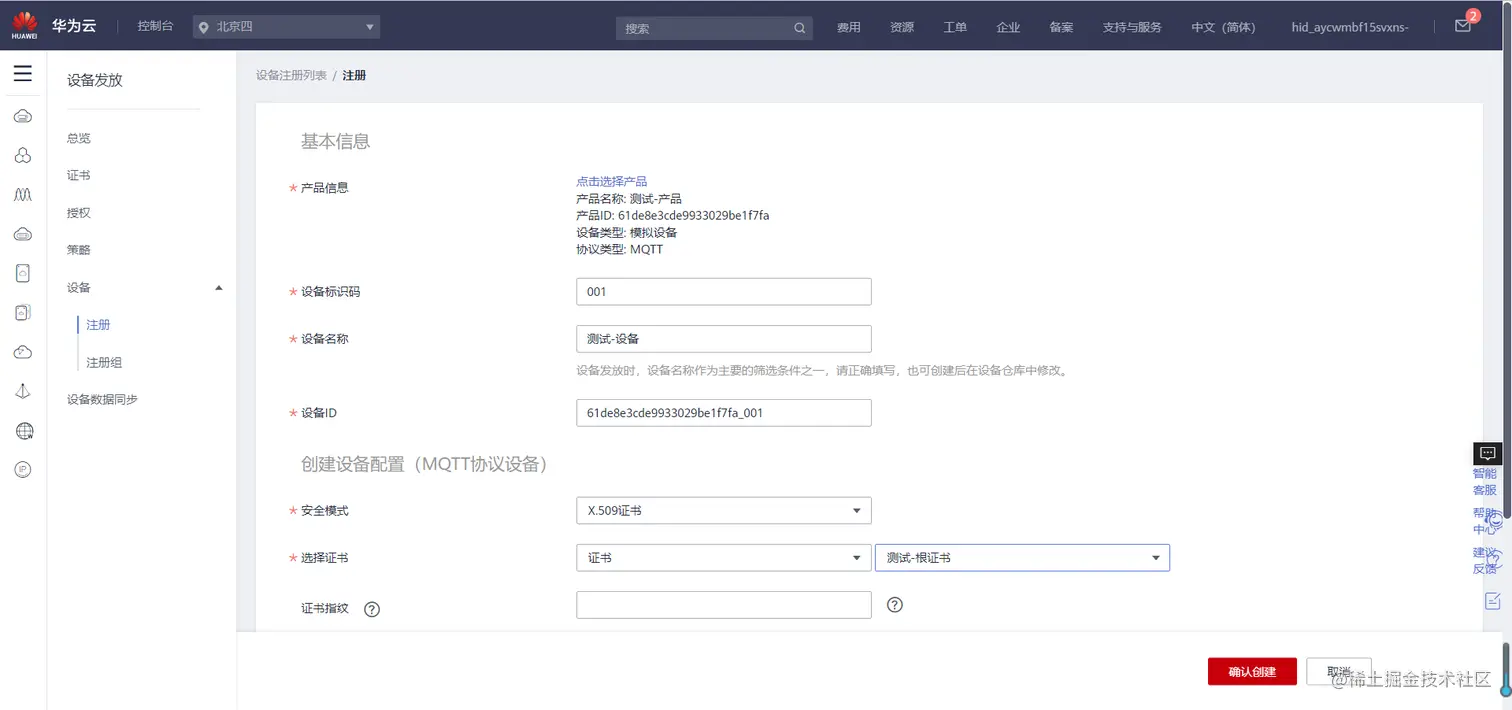The width and height of the screenshot is (1512, 710).
Task: Click the IP service icon at sidebar bottom
Action: [x=23, y=468]
